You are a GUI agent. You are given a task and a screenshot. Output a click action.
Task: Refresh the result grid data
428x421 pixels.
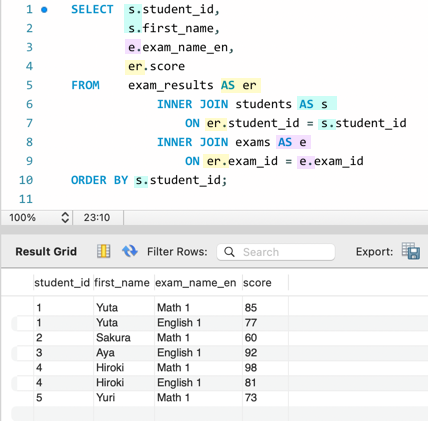130,251
